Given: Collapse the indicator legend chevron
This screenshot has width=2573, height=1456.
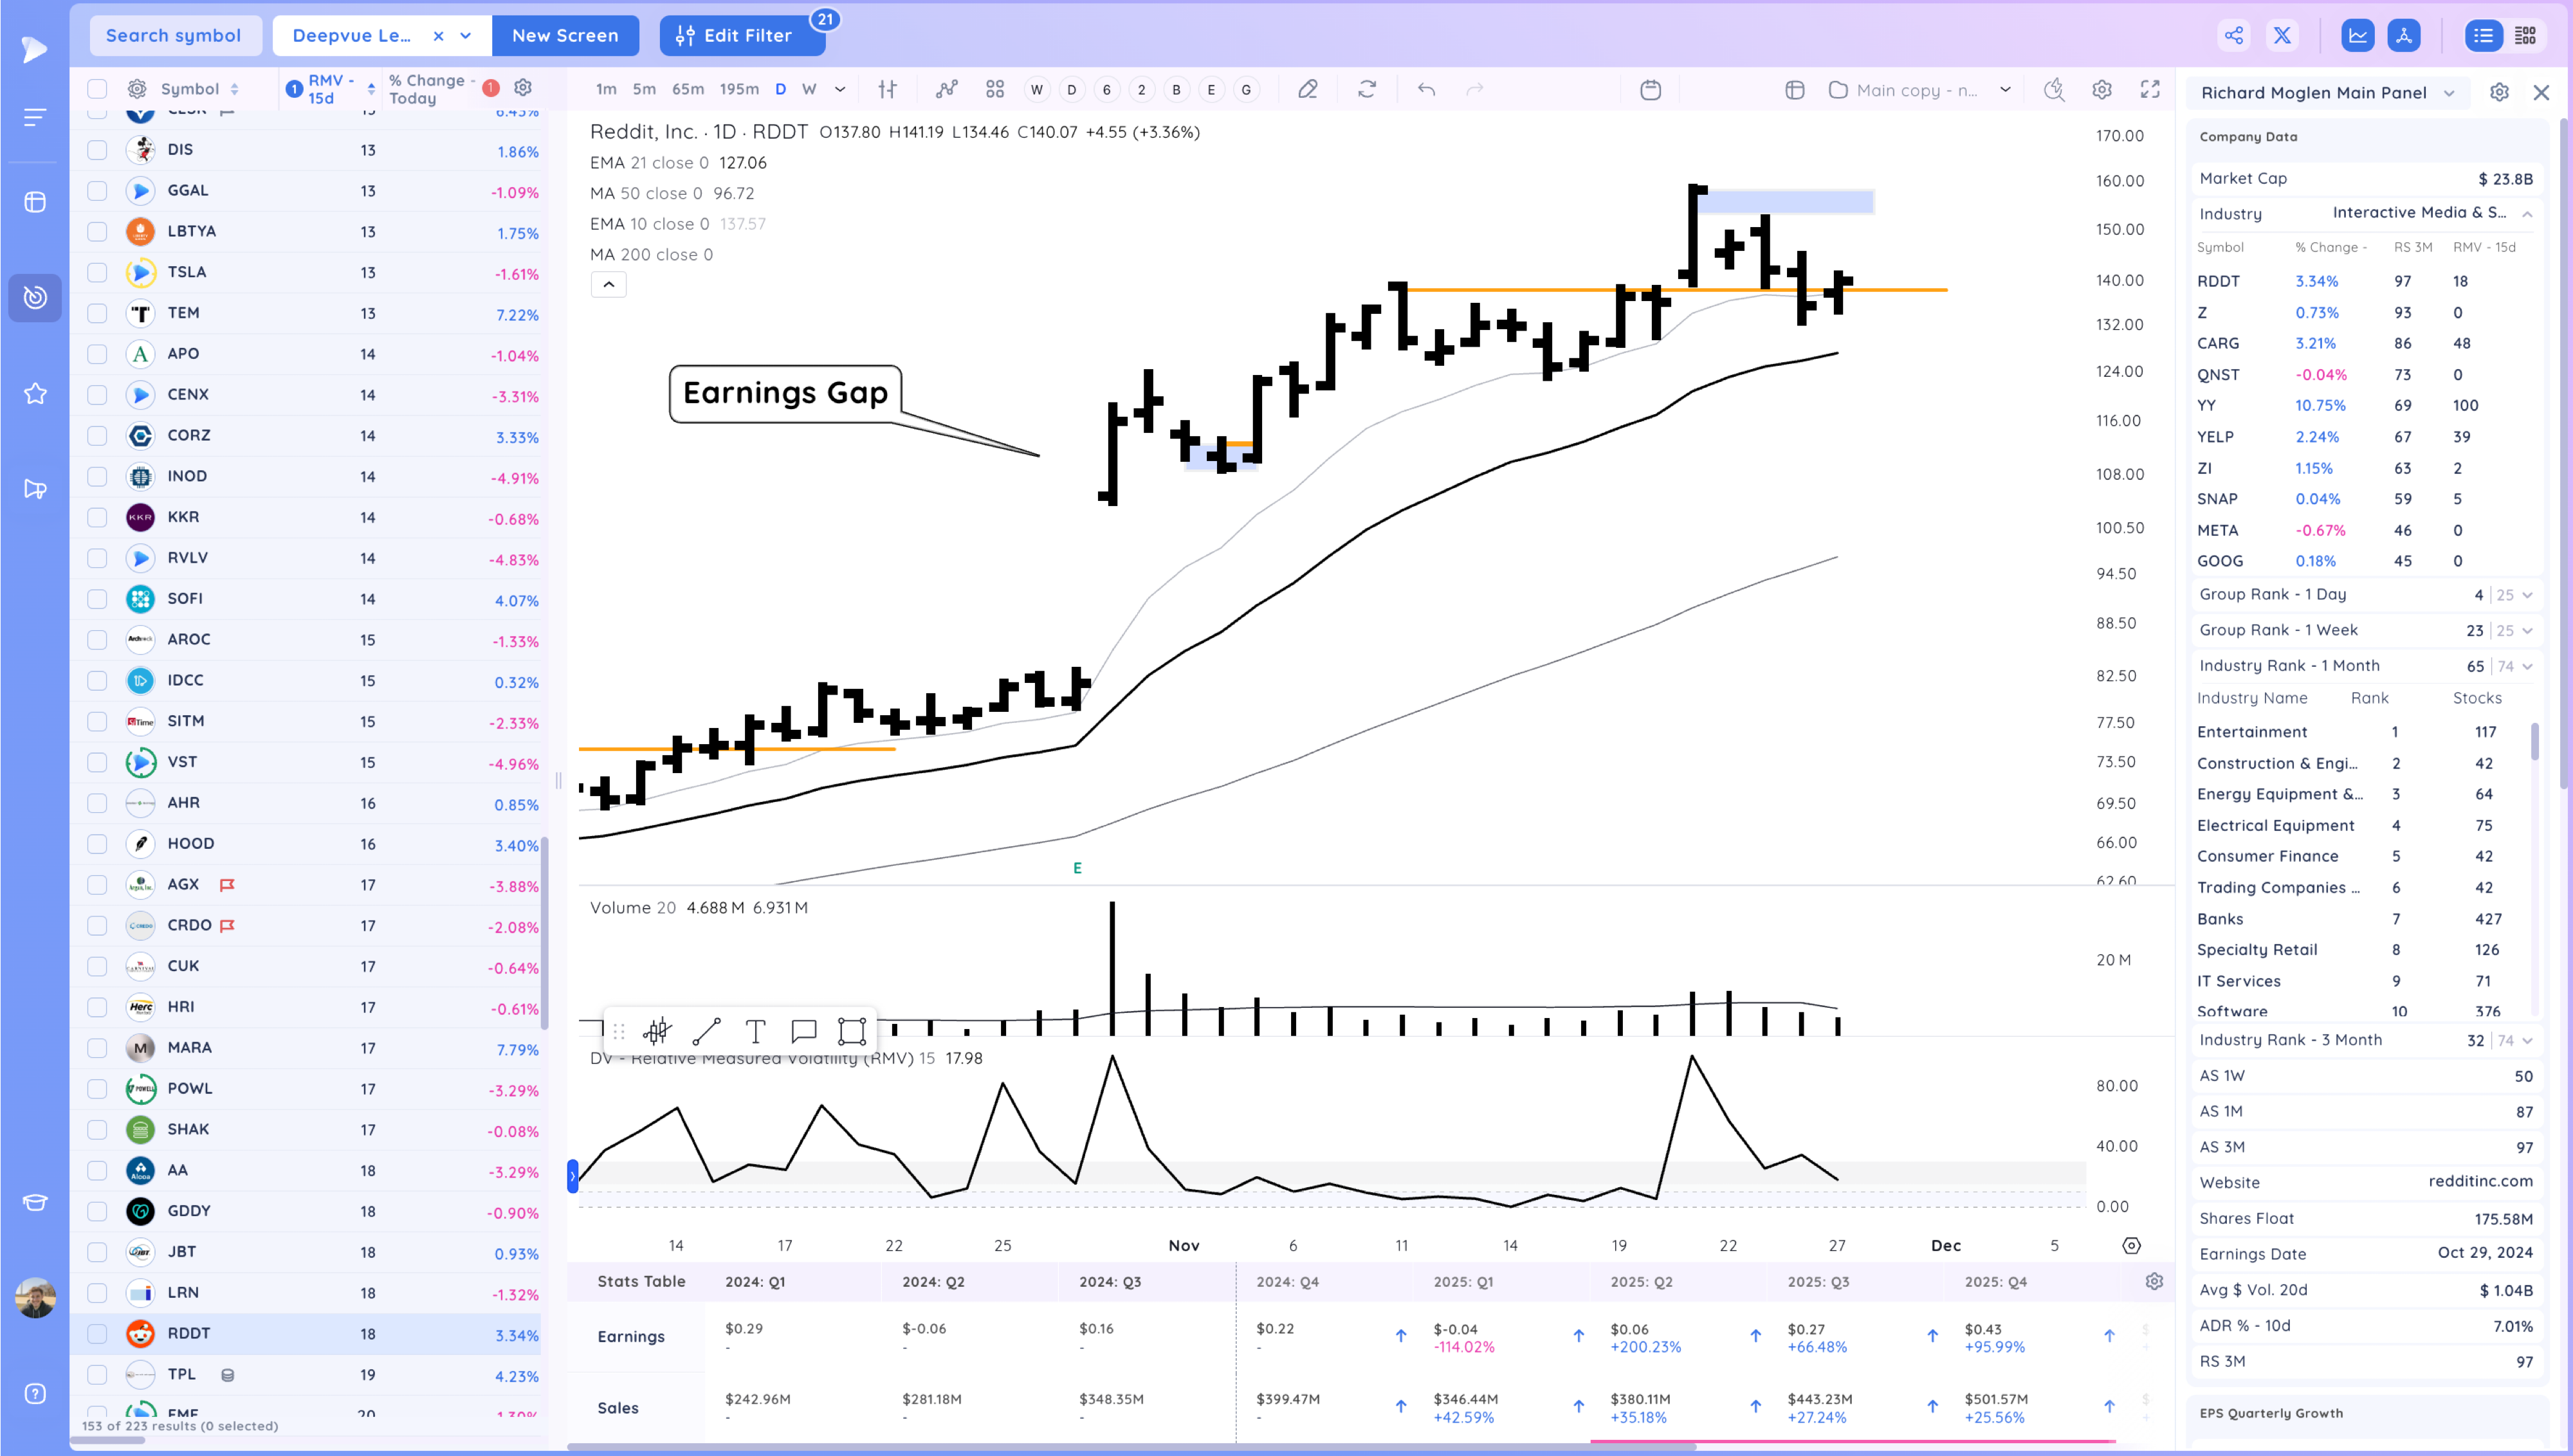Looking at the screenshot, I should click(x=608, y=285).
